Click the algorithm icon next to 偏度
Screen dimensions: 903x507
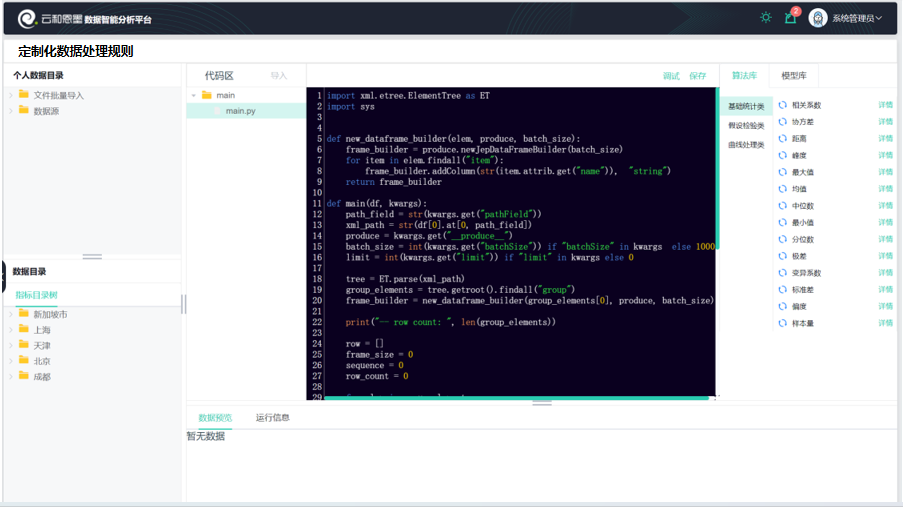[783, 307]
